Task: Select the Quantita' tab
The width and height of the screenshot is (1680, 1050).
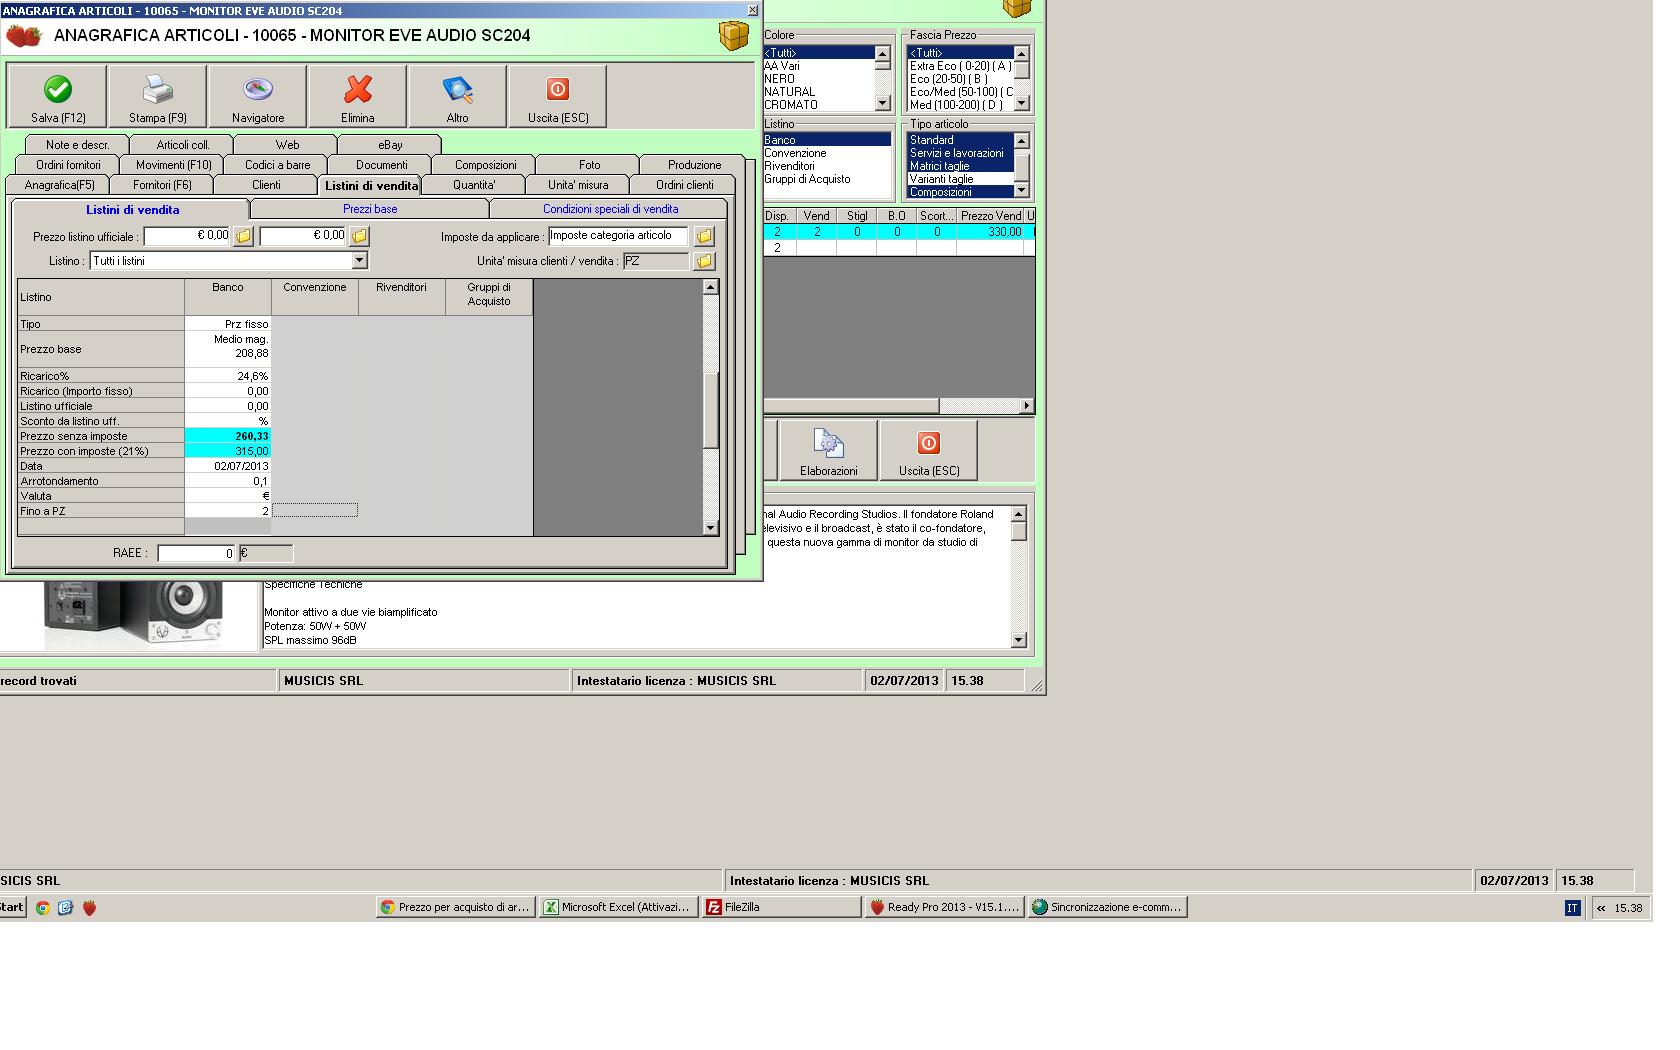Action: [474, 185]
